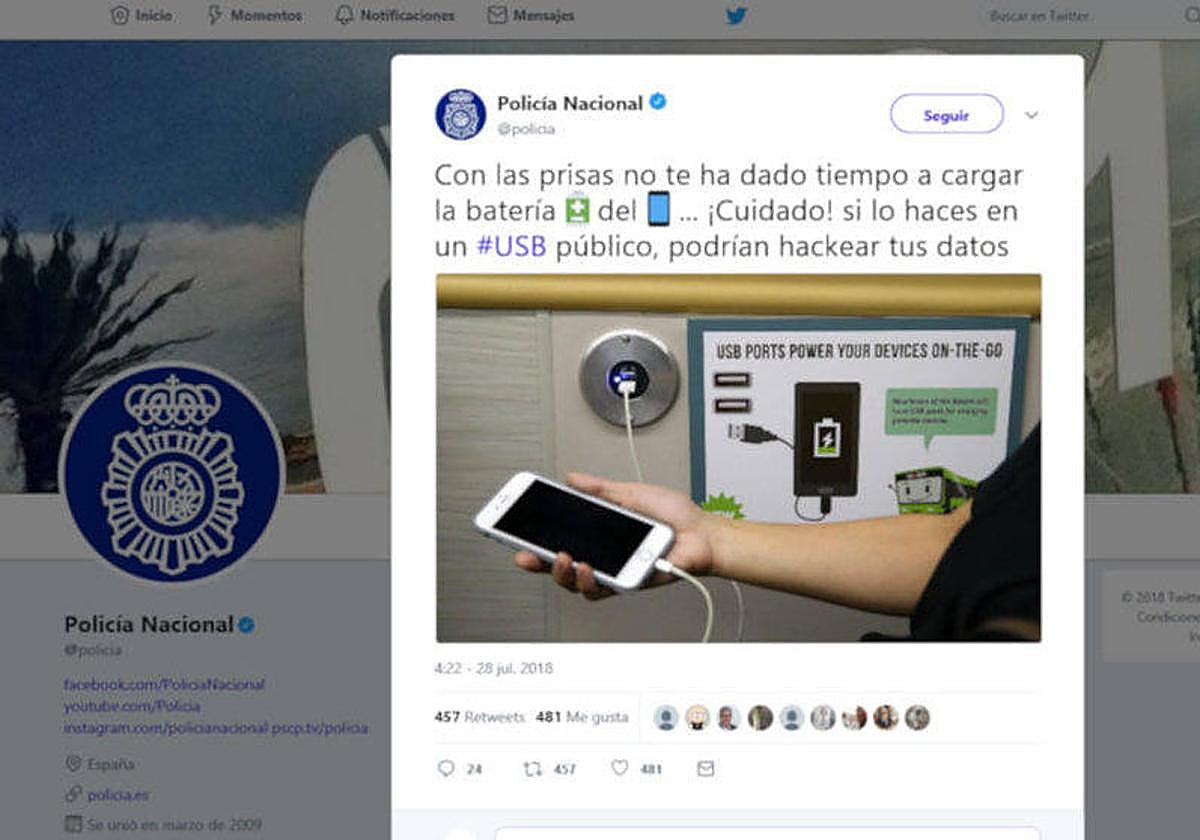
Task: Go to Inicio in the top navigation
Action: point(141,16)
